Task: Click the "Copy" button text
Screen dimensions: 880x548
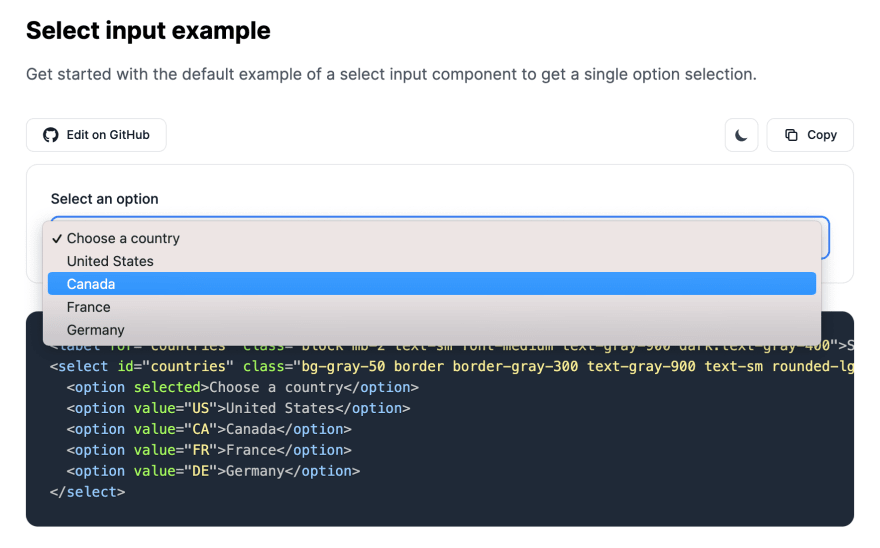Action: 822,135
